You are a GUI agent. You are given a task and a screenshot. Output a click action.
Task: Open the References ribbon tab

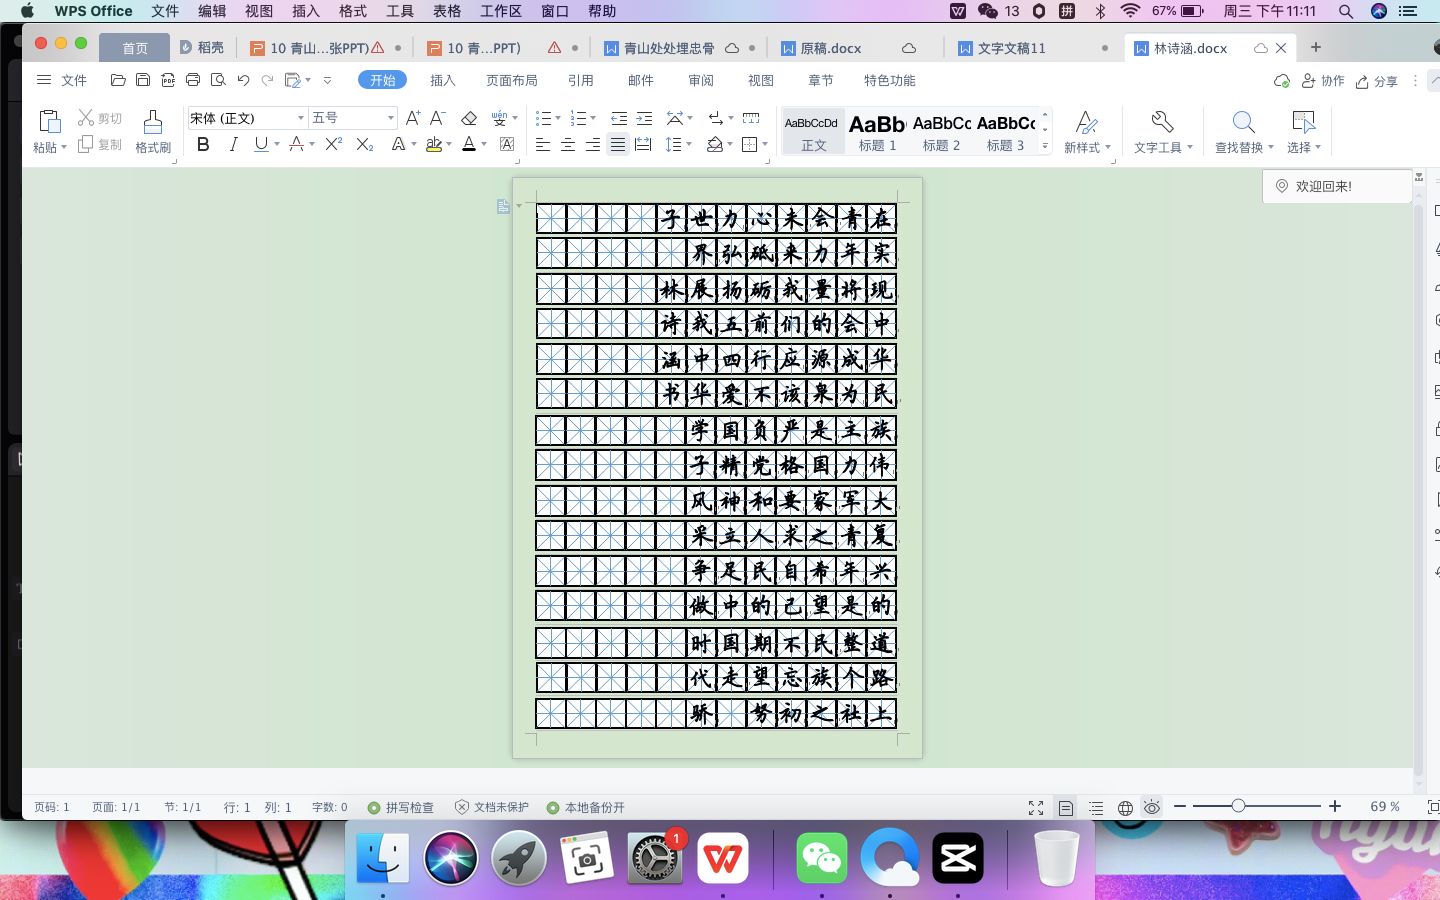580,80
